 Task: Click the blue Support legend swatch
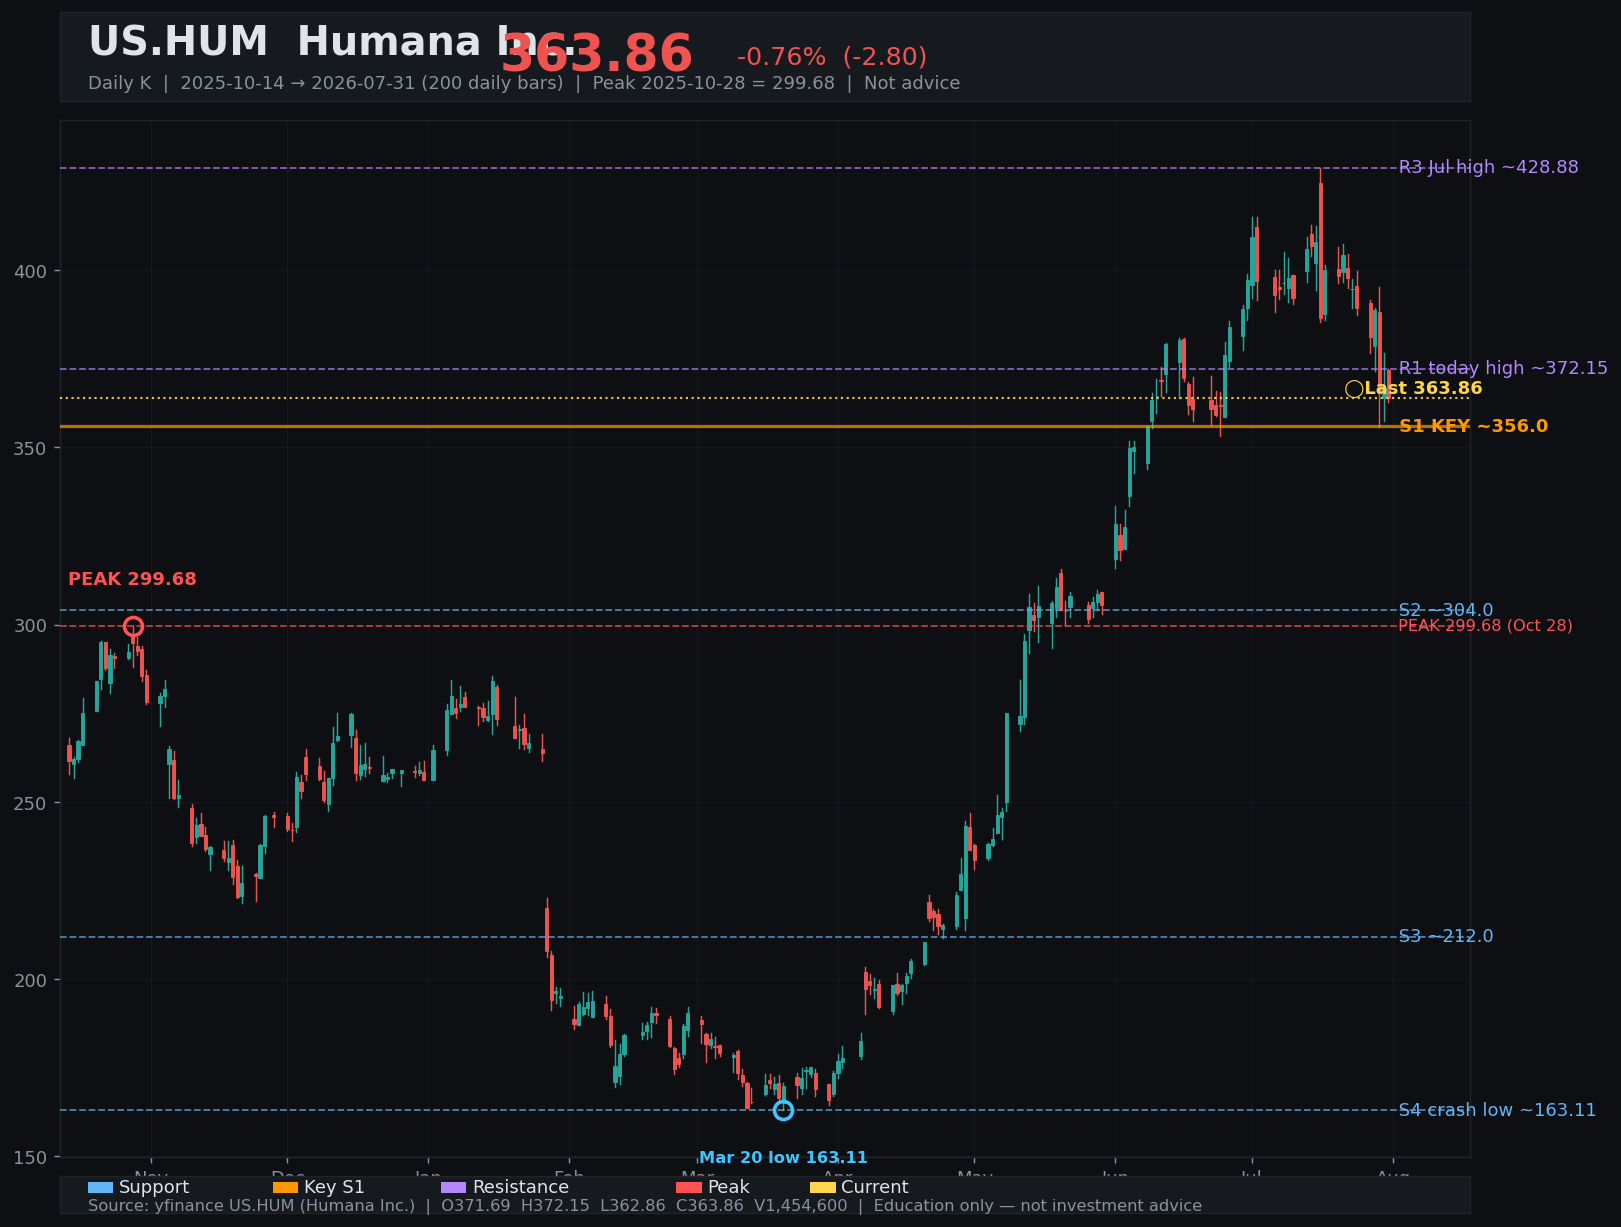pos(100,1187)
